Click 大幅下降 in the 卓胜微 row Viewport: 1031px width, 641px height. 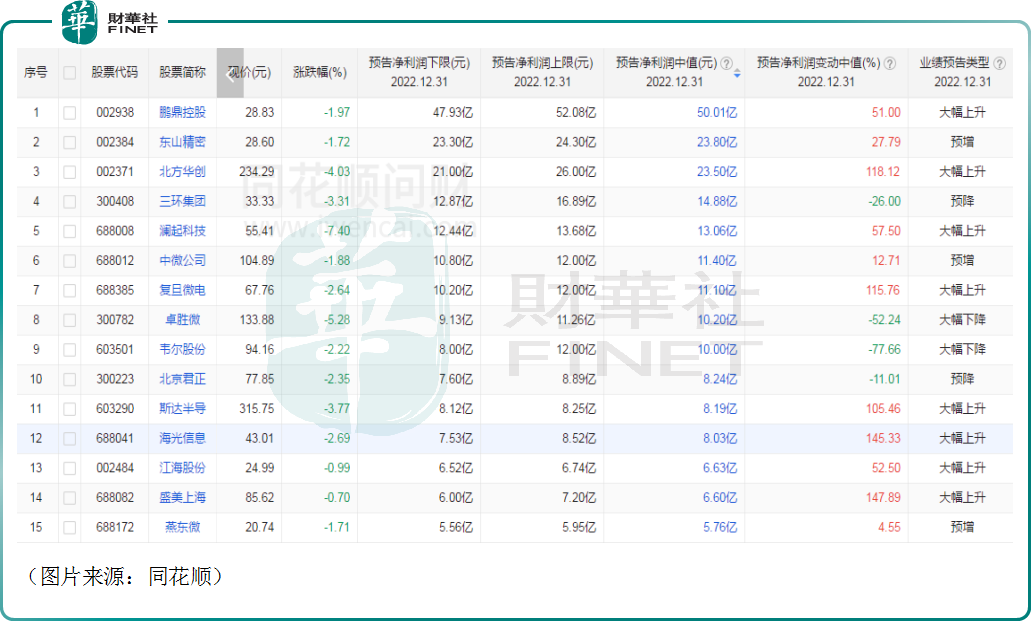pos(962,320)
